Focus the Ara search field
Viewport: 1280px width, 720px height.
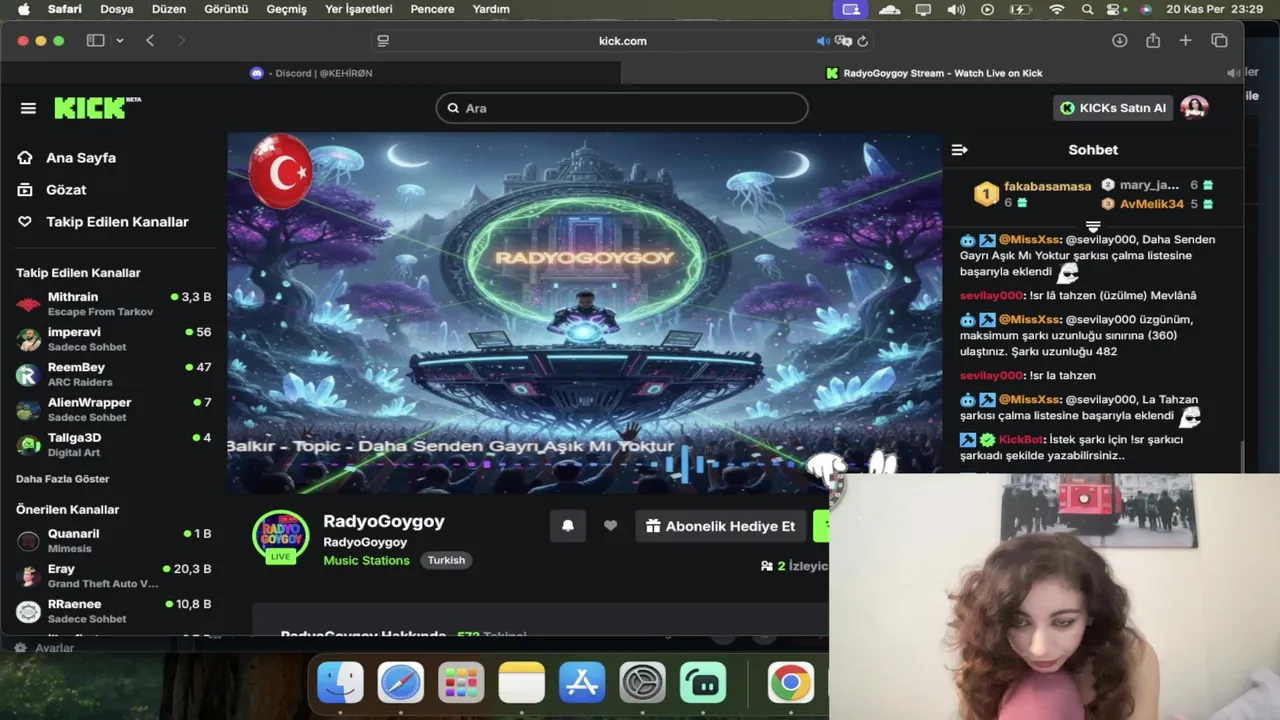(621, 108)
